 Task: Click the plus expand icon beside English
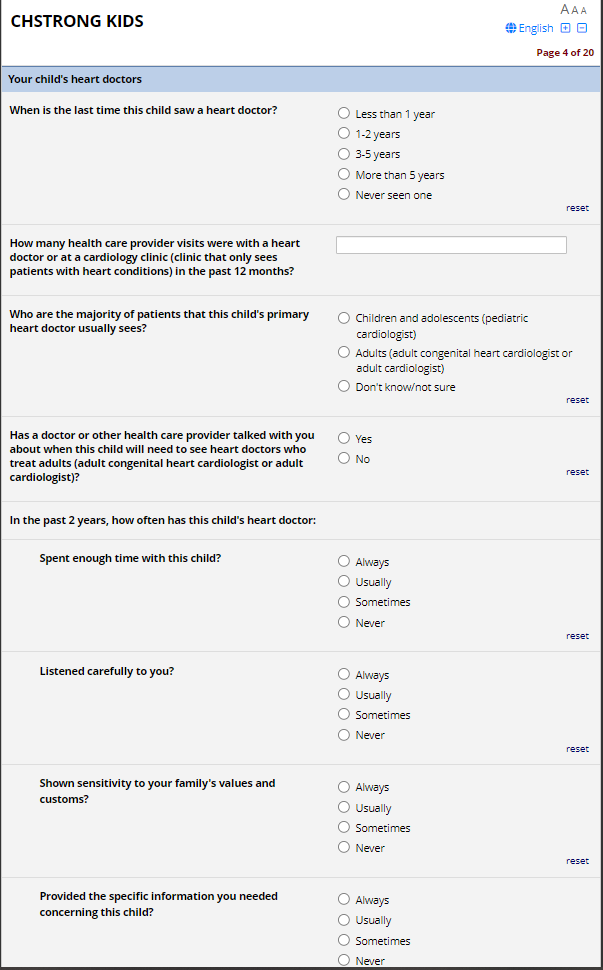pyautogui.click(x=566, y=28)
